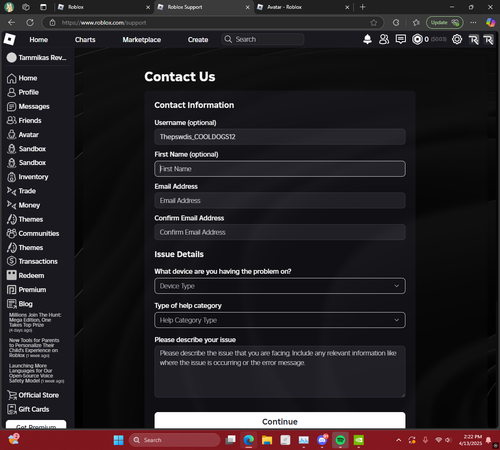Open the notifications bell icon
Image resolution: width=500 pixels, height=450 pixels.
point(367,39)
